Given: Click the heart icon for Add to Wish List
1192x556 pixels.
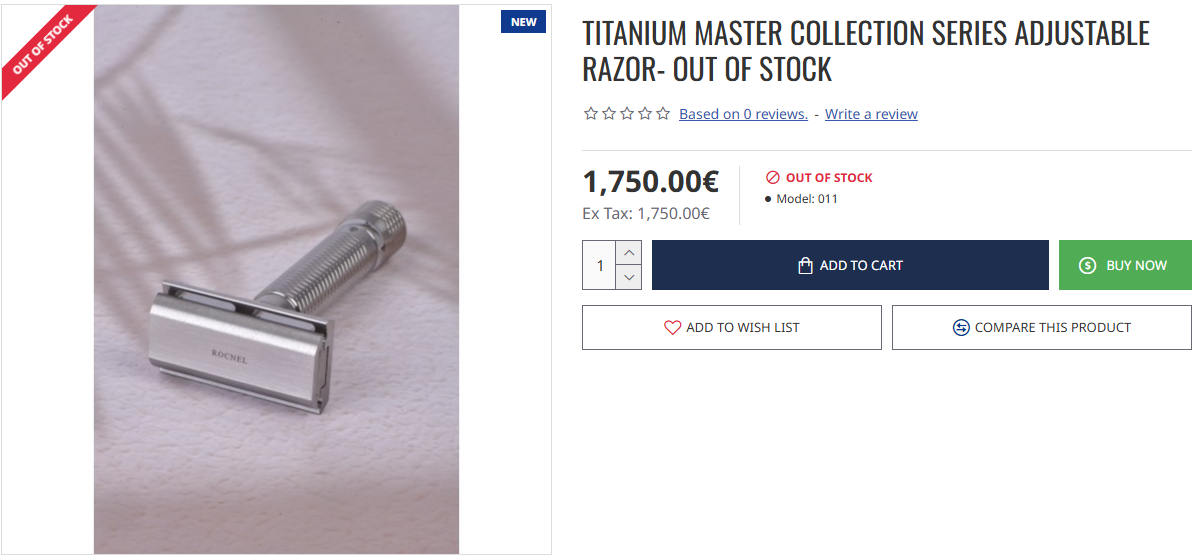Looking at the screenshot, I should click(672, 328).
